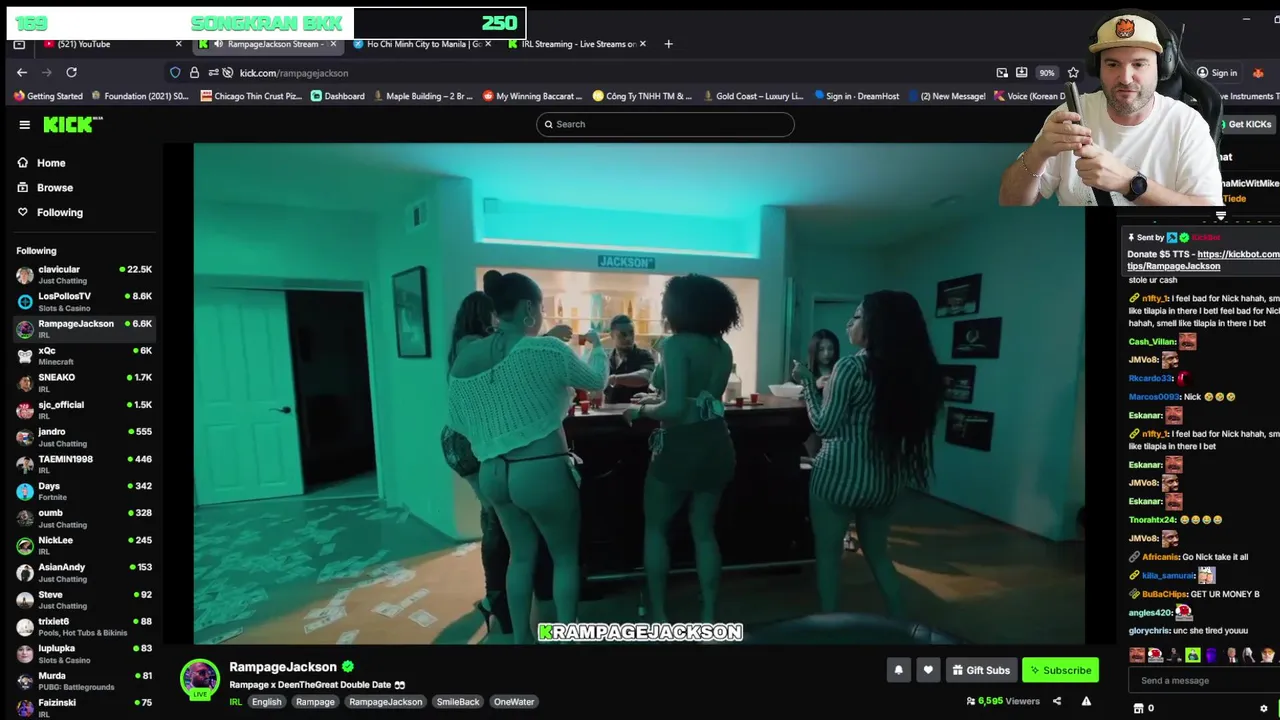1280x720 pixels.
Task: Open the Firefox list-all-tabs icon at top left
Action: coord(19,44)
